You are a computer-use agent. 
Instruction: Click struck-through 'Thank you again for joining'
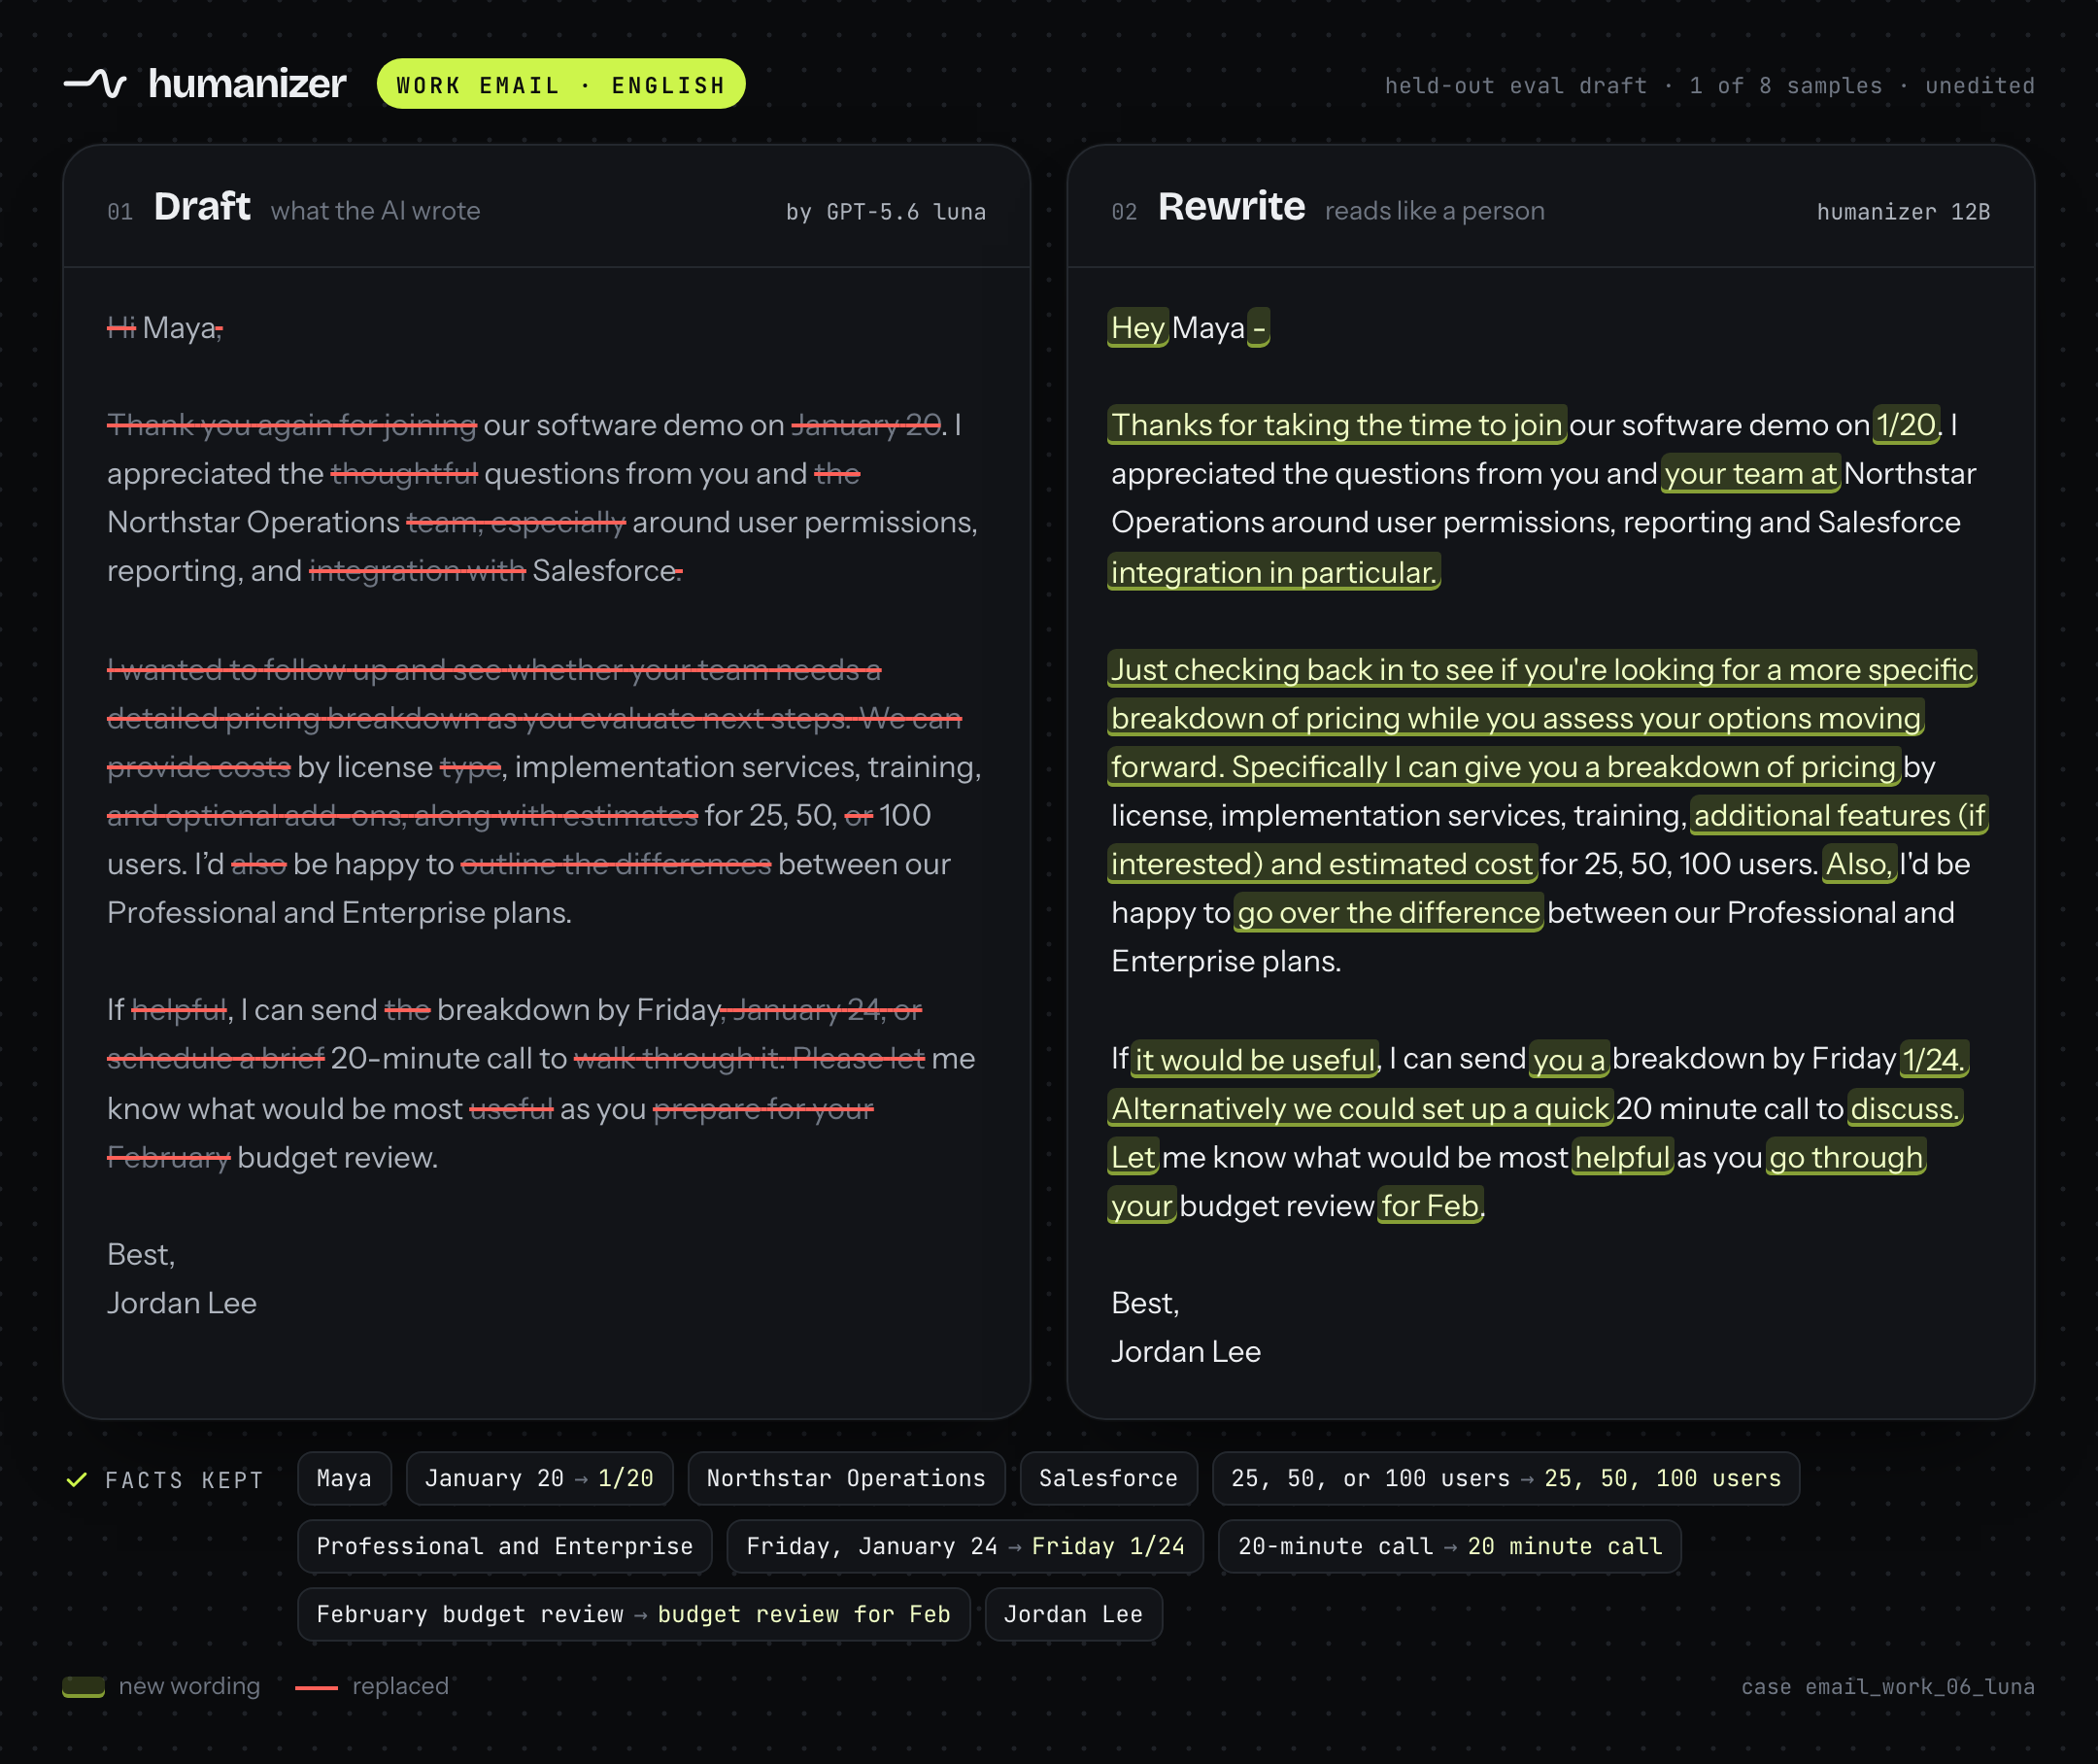click(292, 425)
